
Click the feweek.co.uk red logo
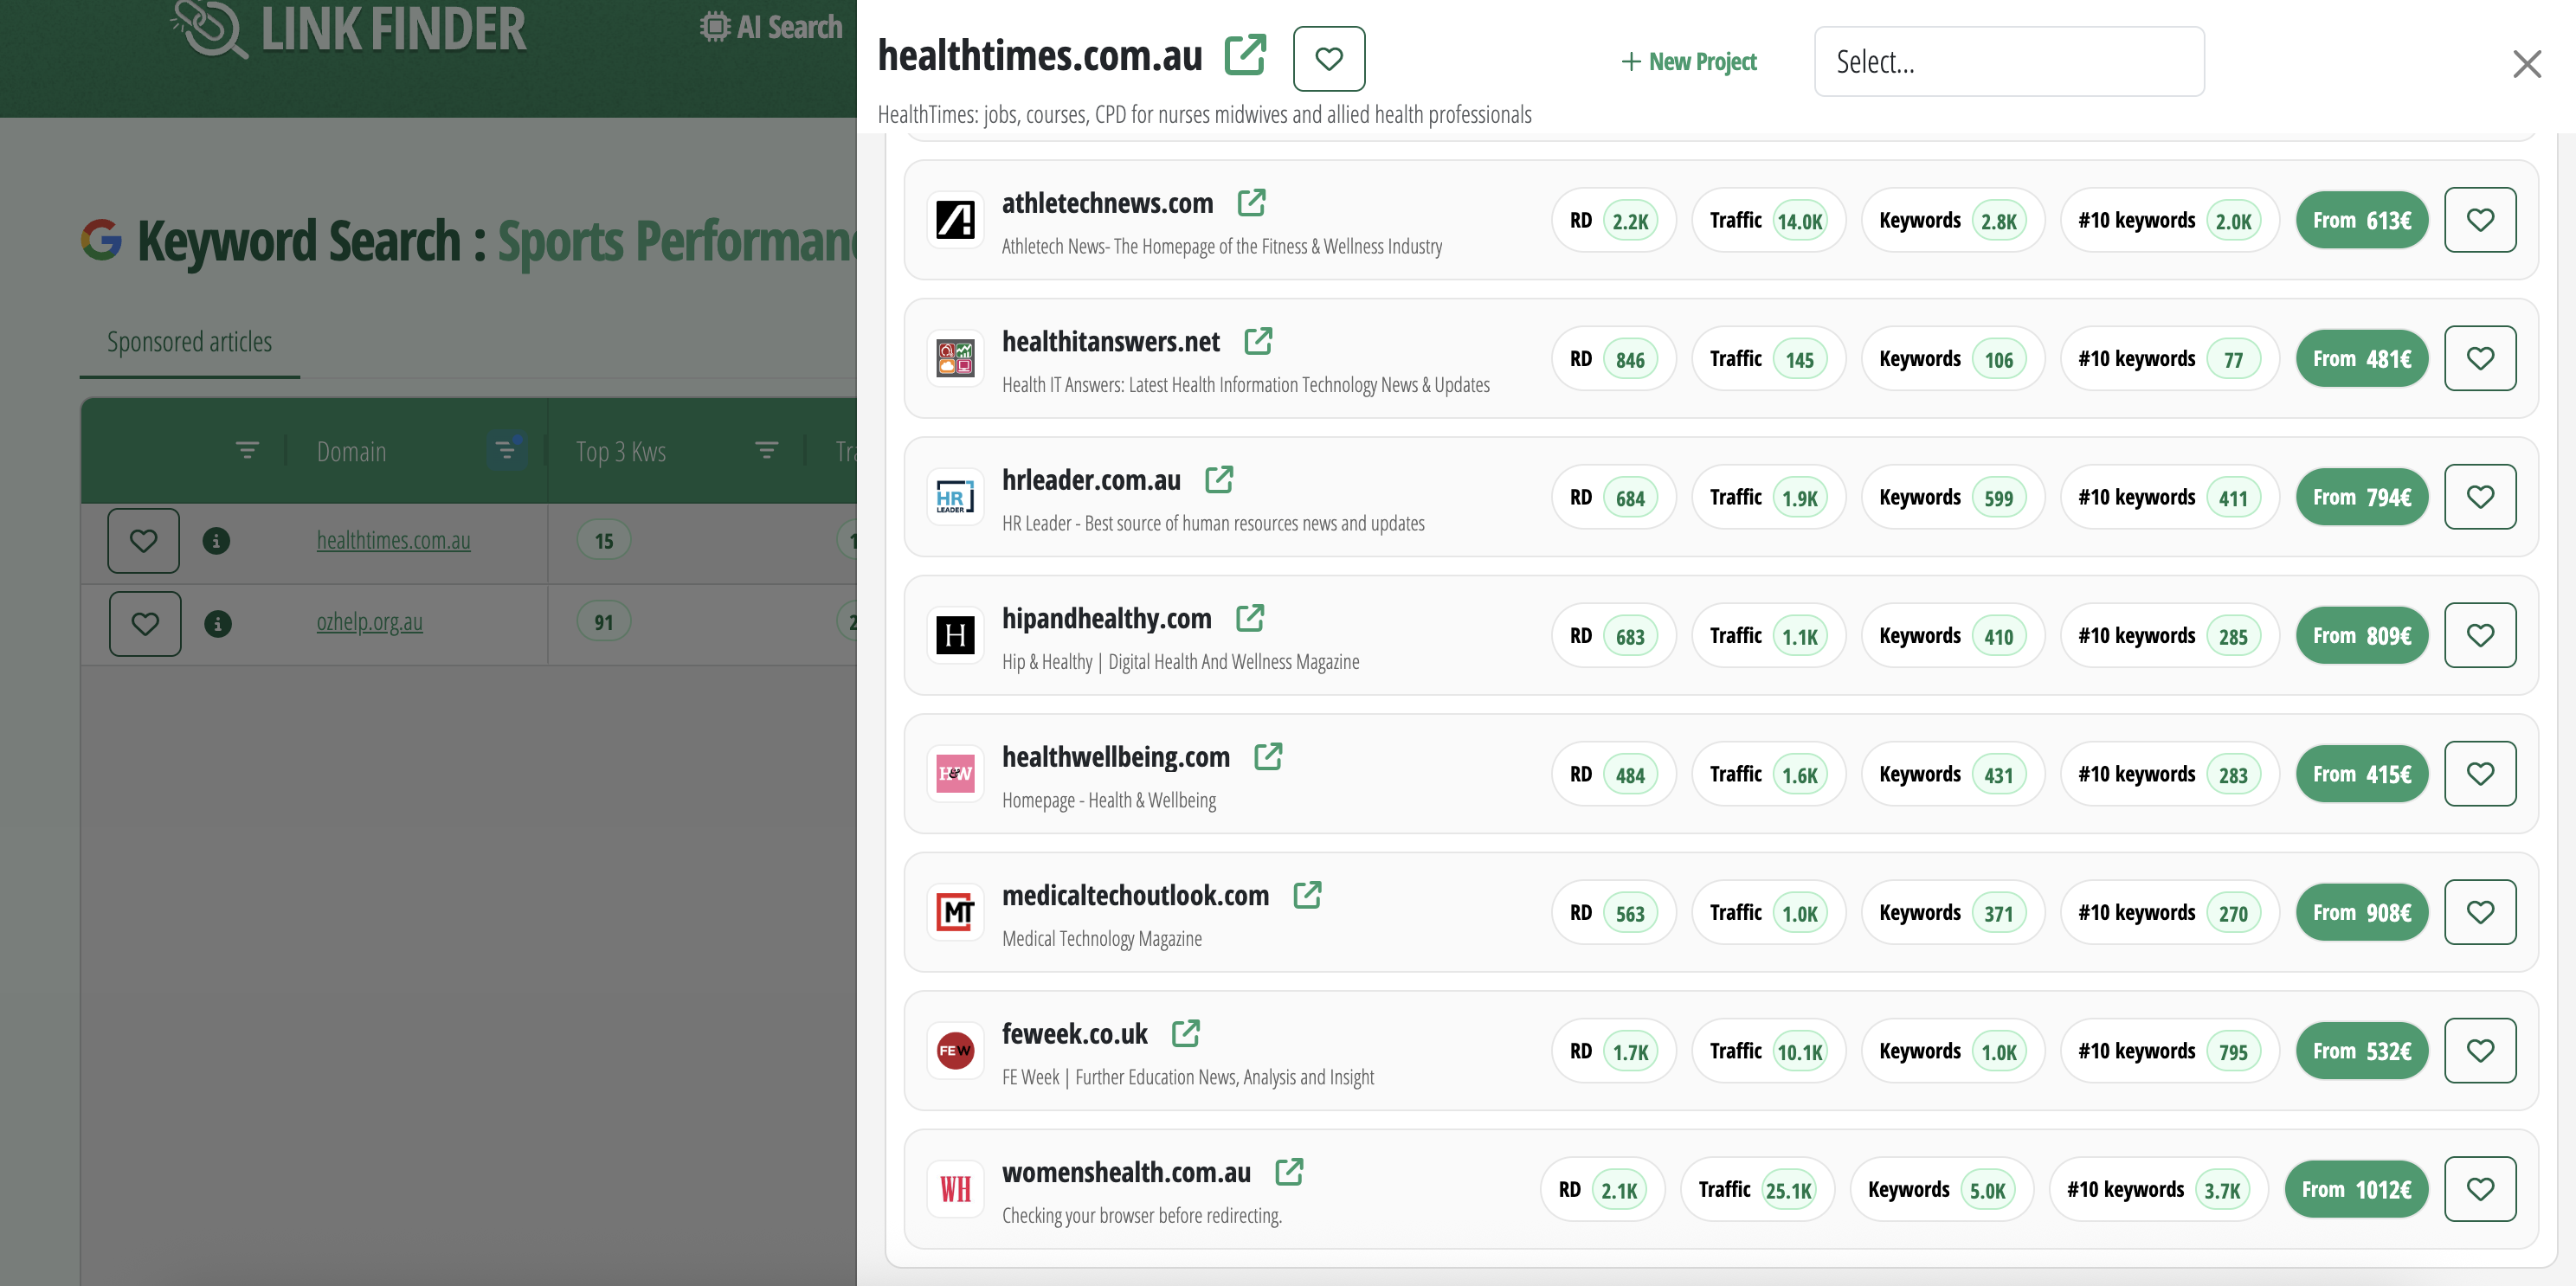(x=955, y=1051)
